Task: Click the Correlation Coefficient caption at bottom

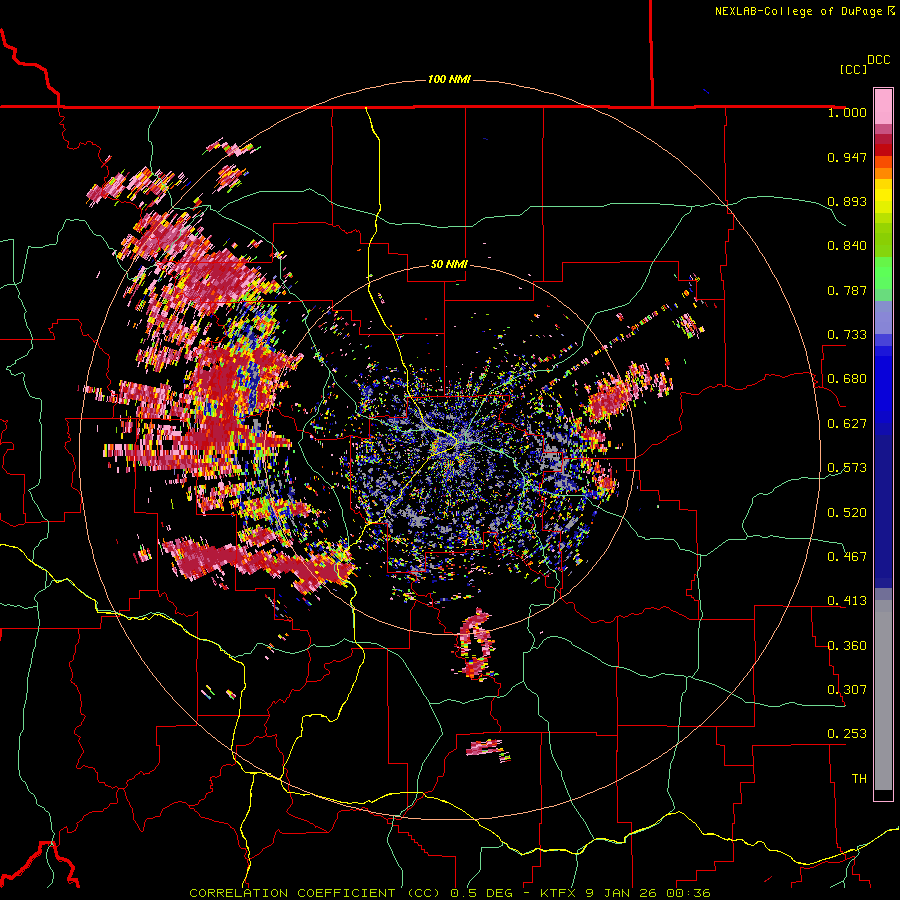Action: tap(450, 893)
